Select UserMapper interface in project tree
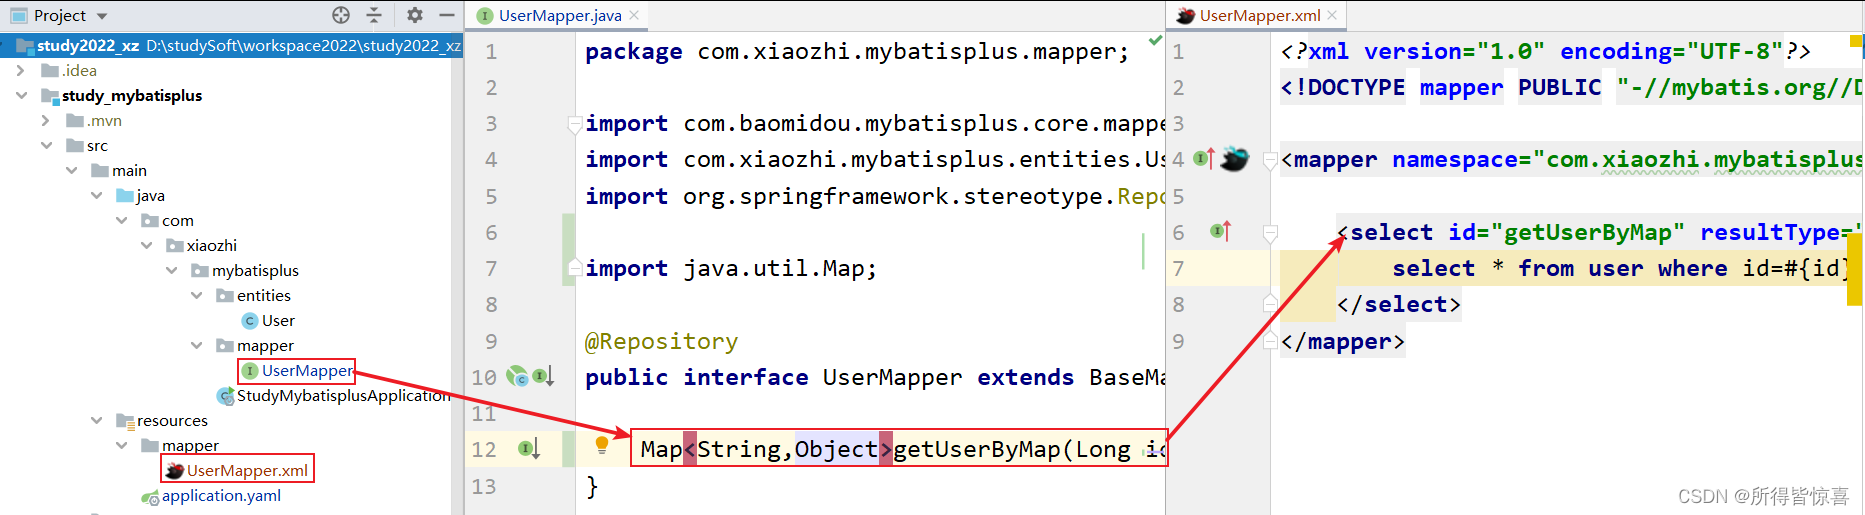 (x=307, y=371)
